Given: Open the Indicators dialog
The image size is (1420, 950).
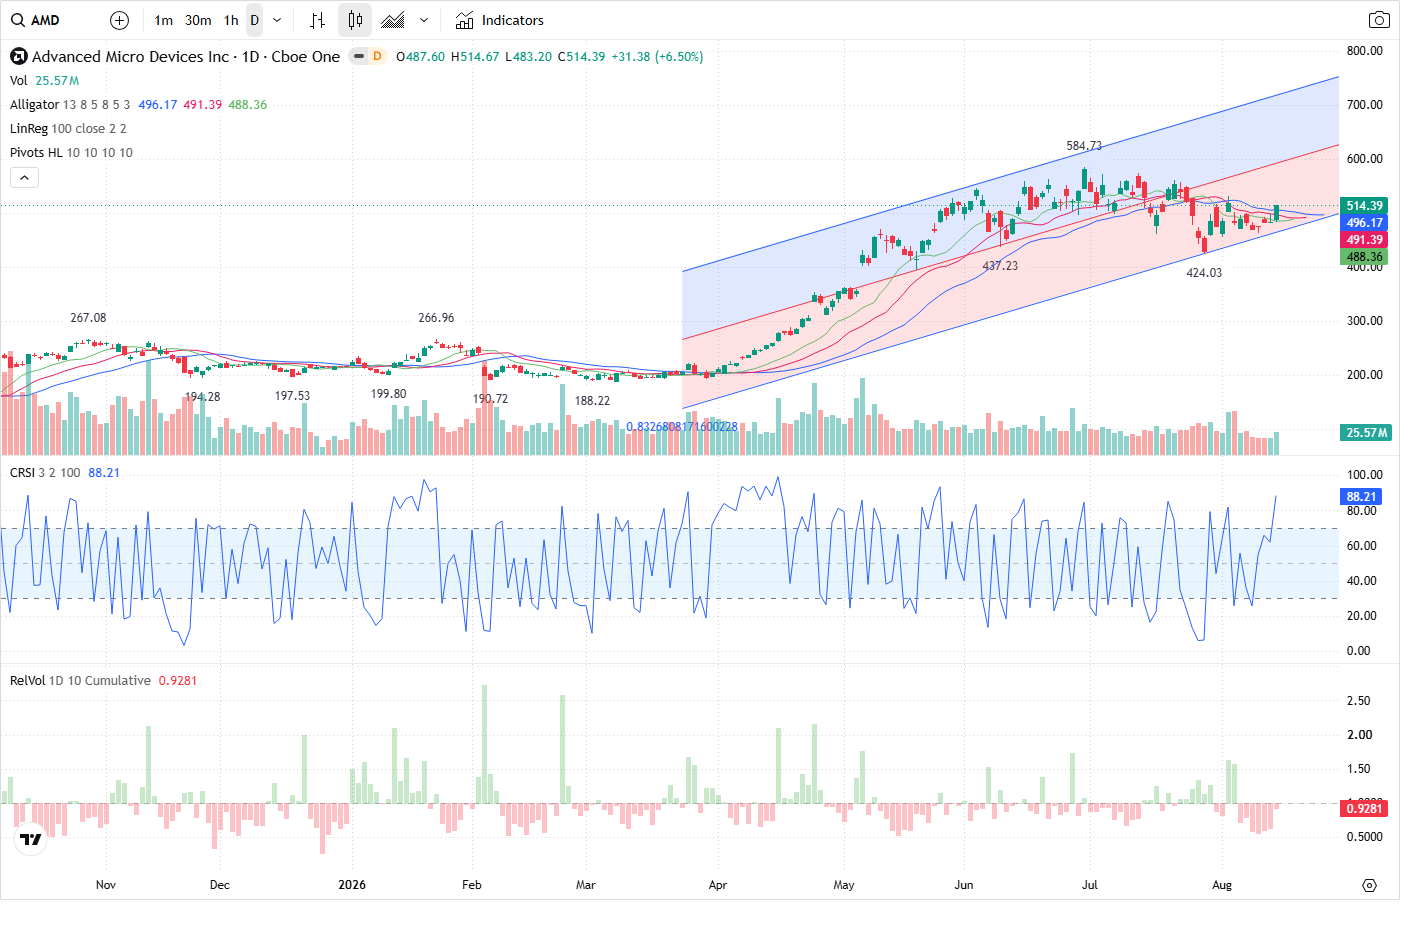Looking at the screenshot, I should tap(500, 20).
